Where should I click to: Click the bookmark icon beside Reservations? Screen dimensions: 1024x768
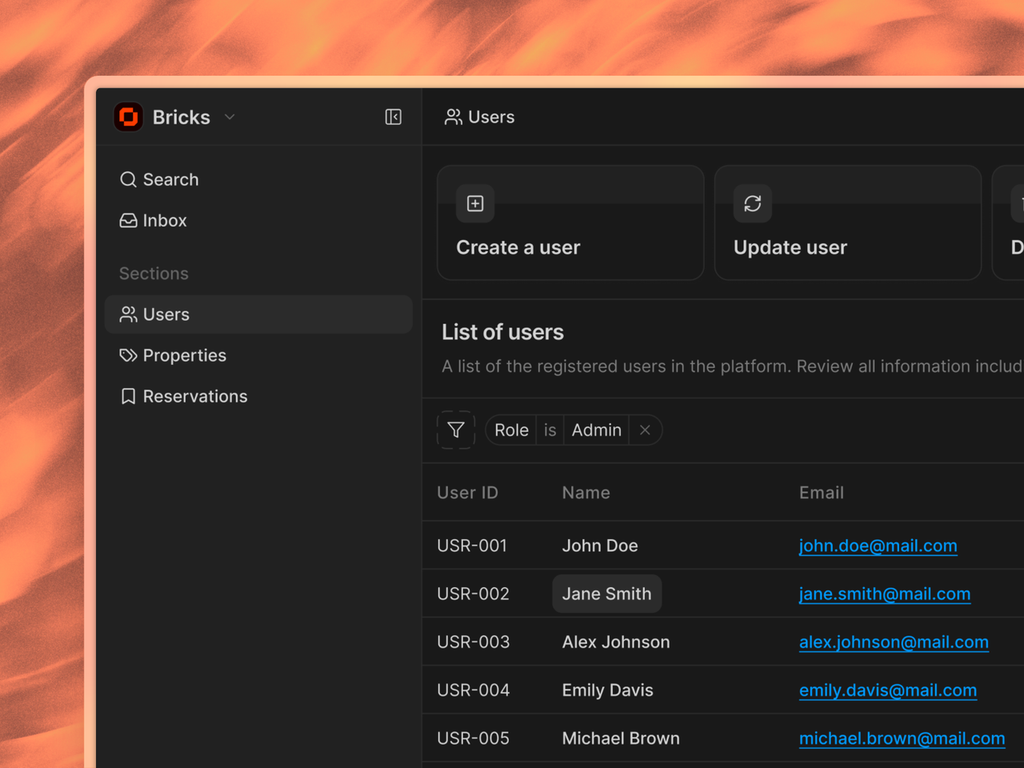(128, 396)
